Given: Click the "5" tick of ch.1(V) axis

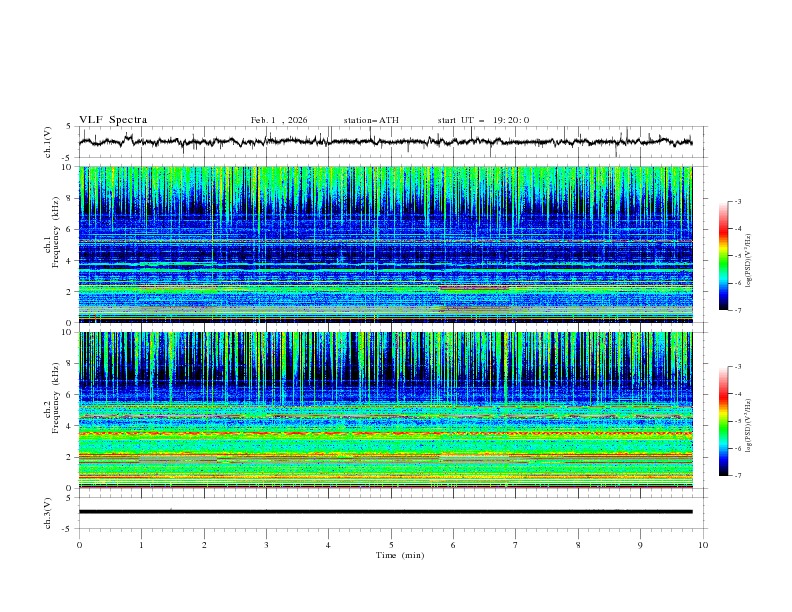Looking at the screenshot, I should click(70, 127).
